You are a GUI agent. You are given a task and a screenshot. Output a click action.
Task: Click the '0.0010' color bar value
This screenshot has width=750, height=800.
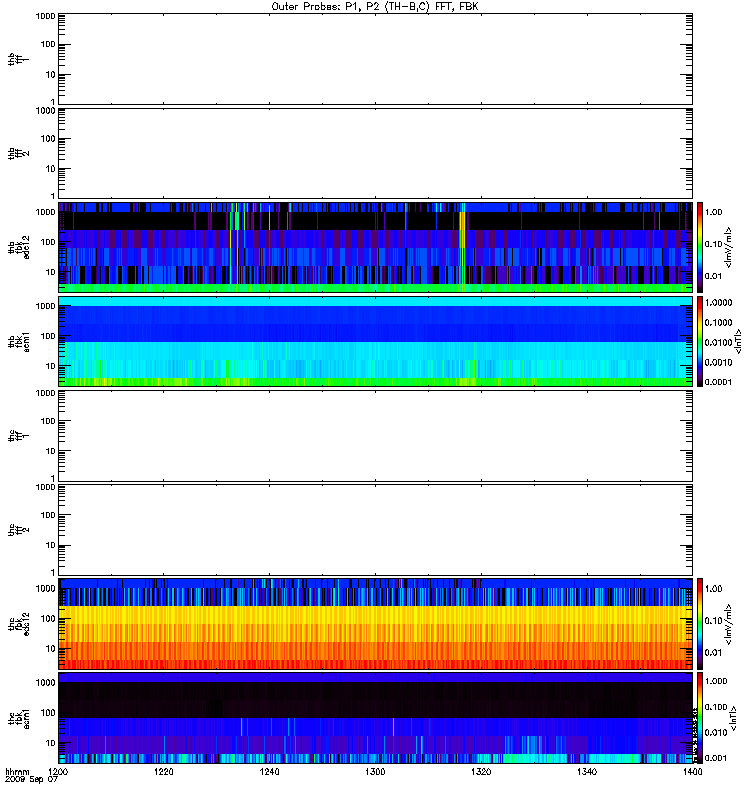(718, 362)
